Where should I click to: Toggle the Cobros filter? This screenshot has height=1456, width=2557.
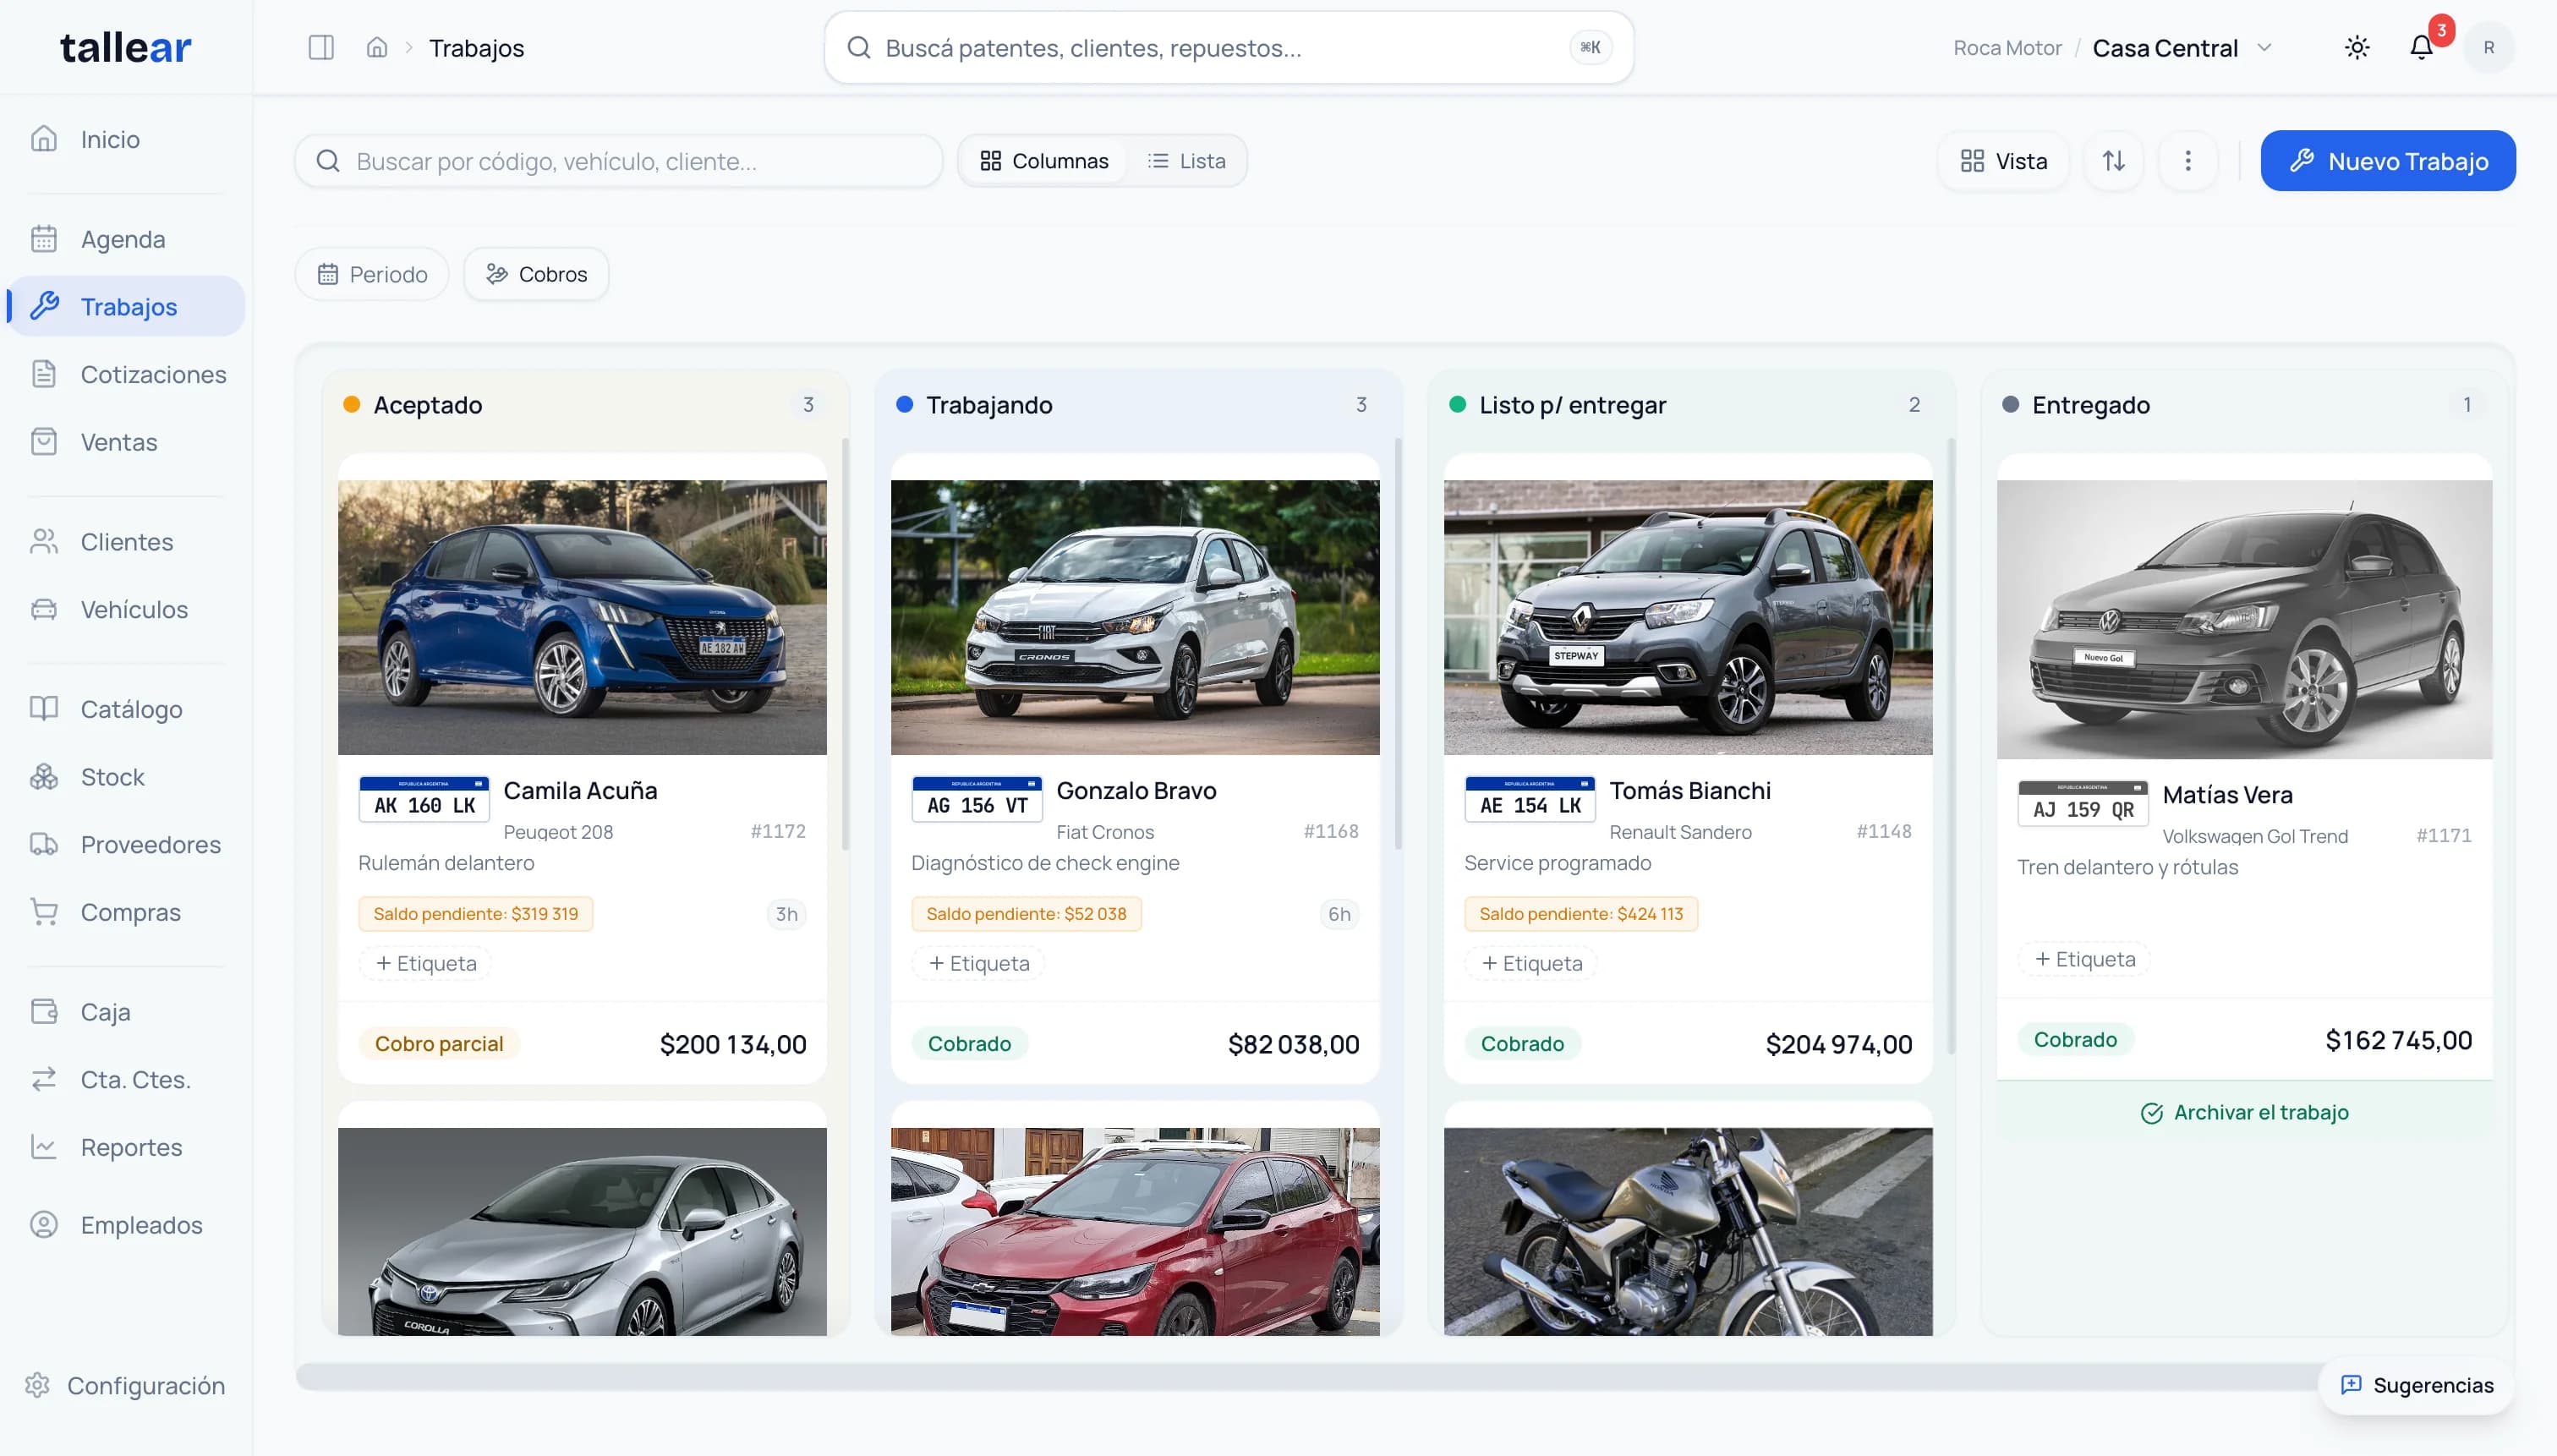[x=536, y=273]
